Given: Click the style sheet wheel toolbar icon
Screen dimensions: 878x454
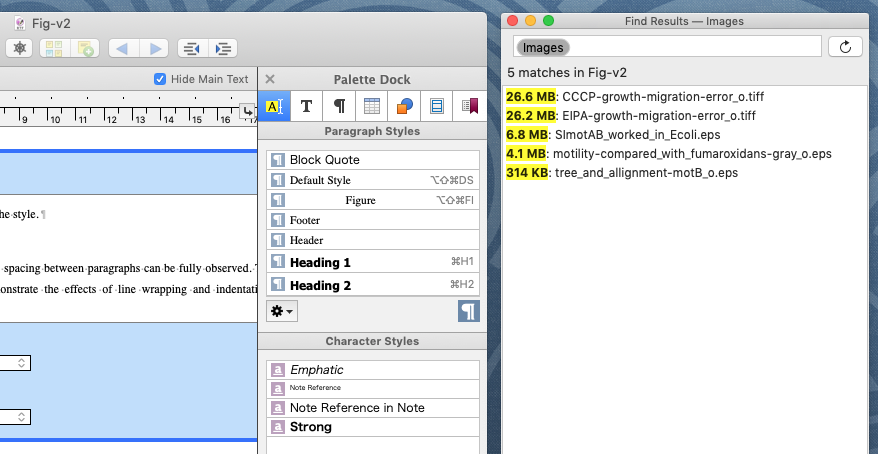Looking at the screenshot, I should point(20,47).
